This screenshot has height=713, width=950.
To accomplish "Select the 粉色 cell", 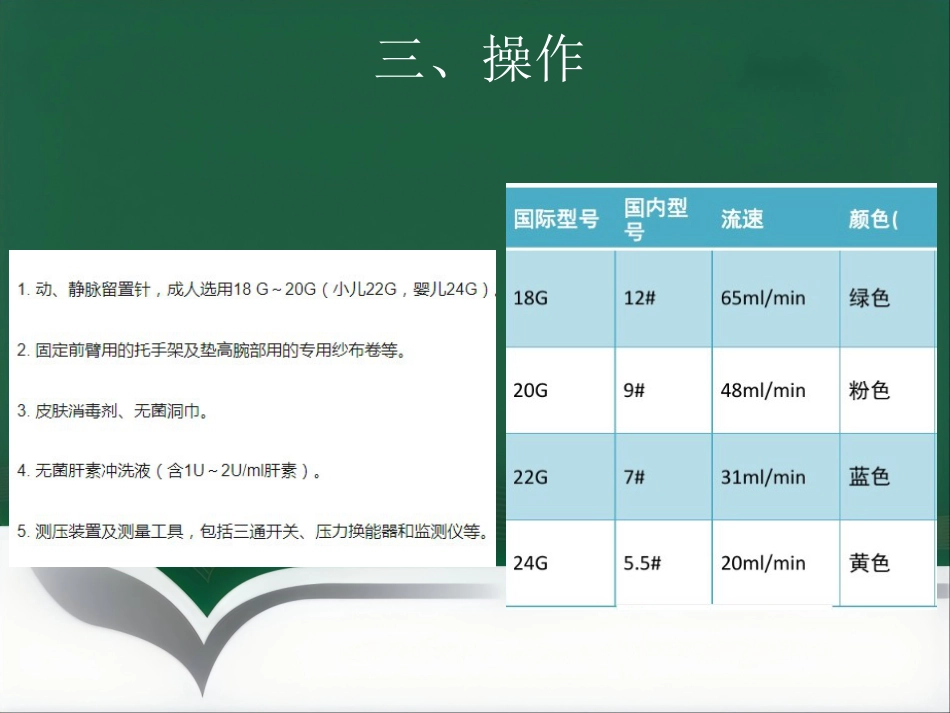I will pyautogui.click(x=888, y=390).
